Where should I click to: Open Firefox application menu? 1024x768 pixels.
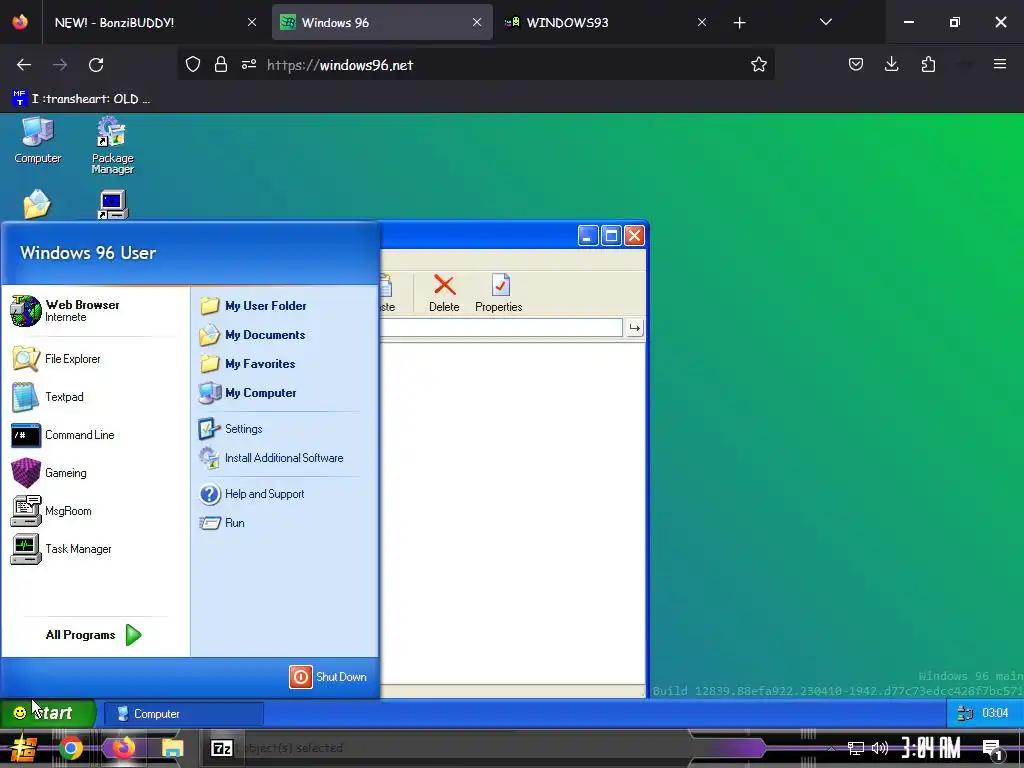pyautogui.click(x=999, y=64)
